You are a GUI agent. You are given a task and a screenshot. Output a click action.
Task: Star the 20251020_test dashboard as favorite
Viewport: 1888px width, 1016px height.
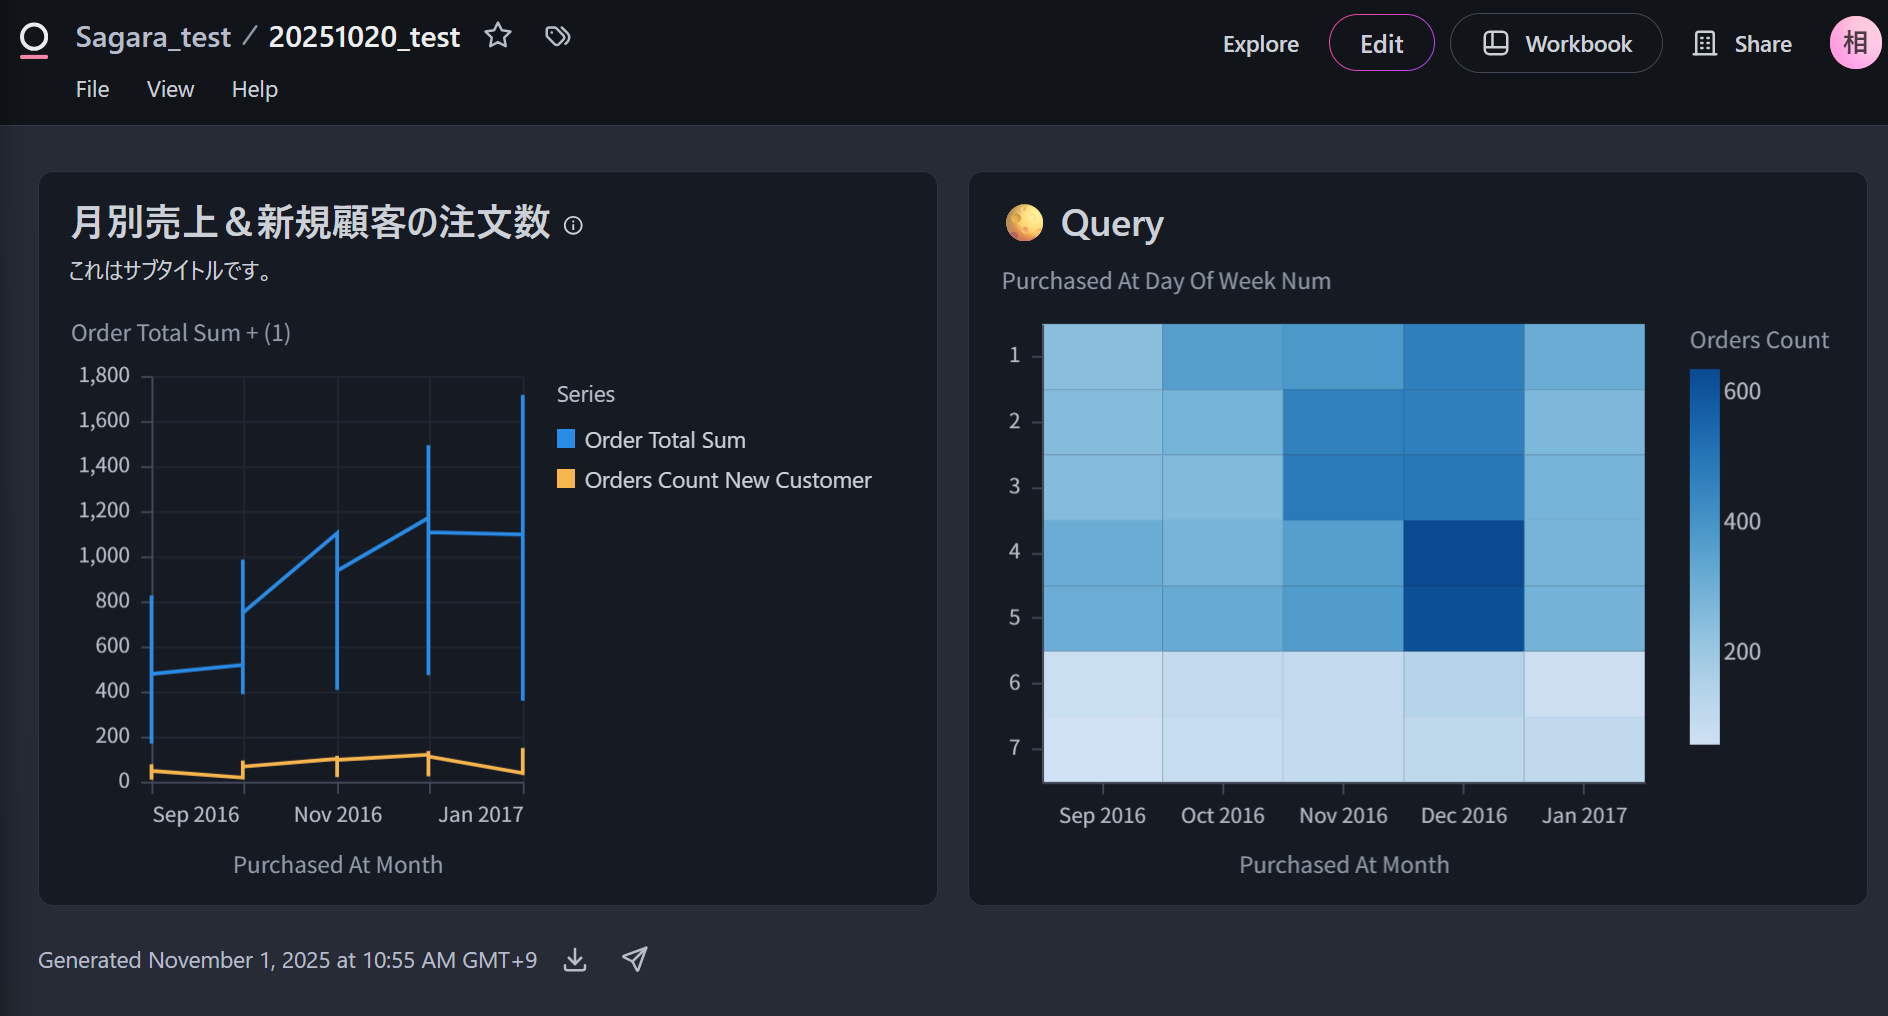click(498, 37)
